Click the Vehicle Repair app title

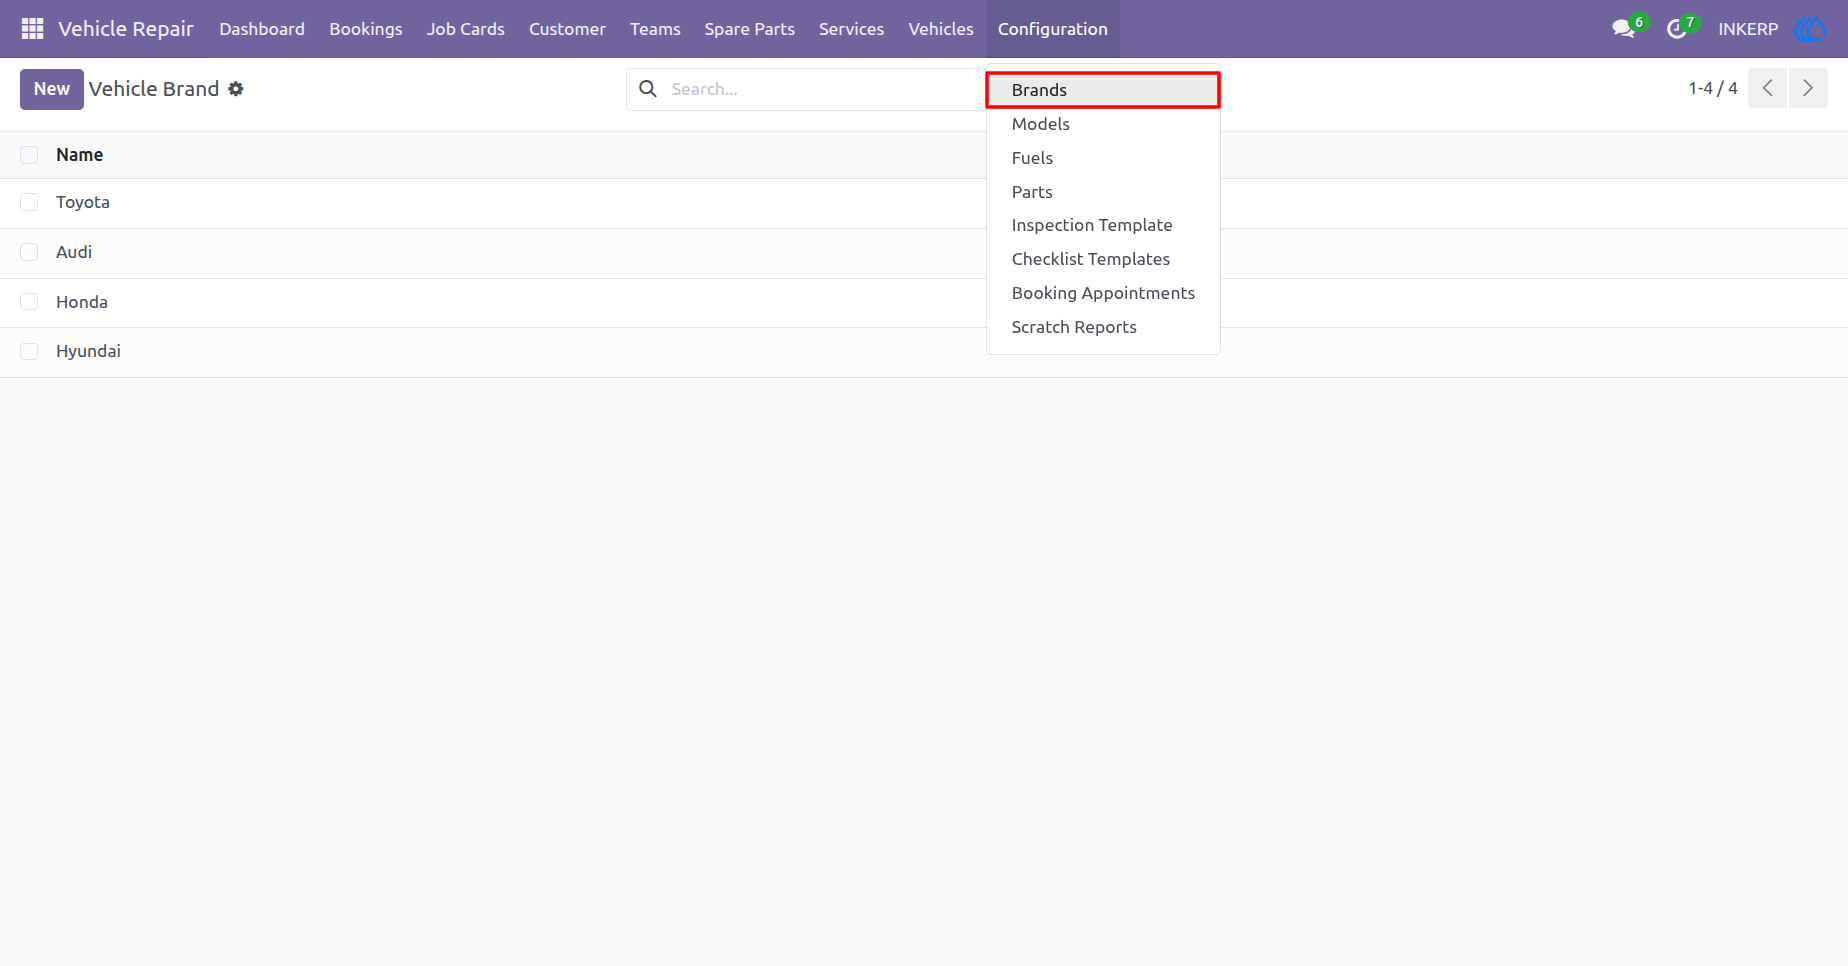point(126,29)
